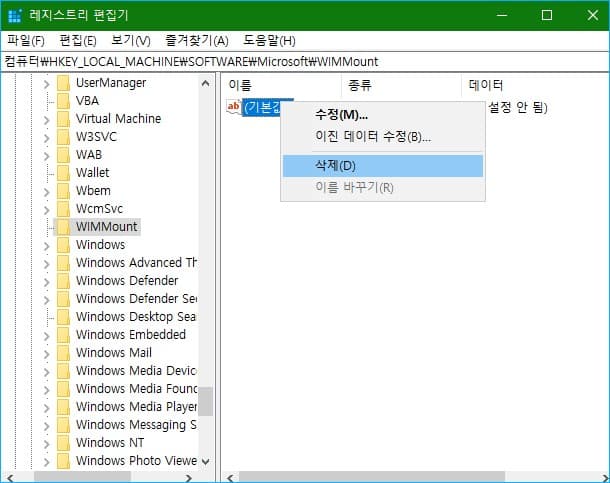Open the 편집(E) menu

pyautogui.click(x=78, y=40)
